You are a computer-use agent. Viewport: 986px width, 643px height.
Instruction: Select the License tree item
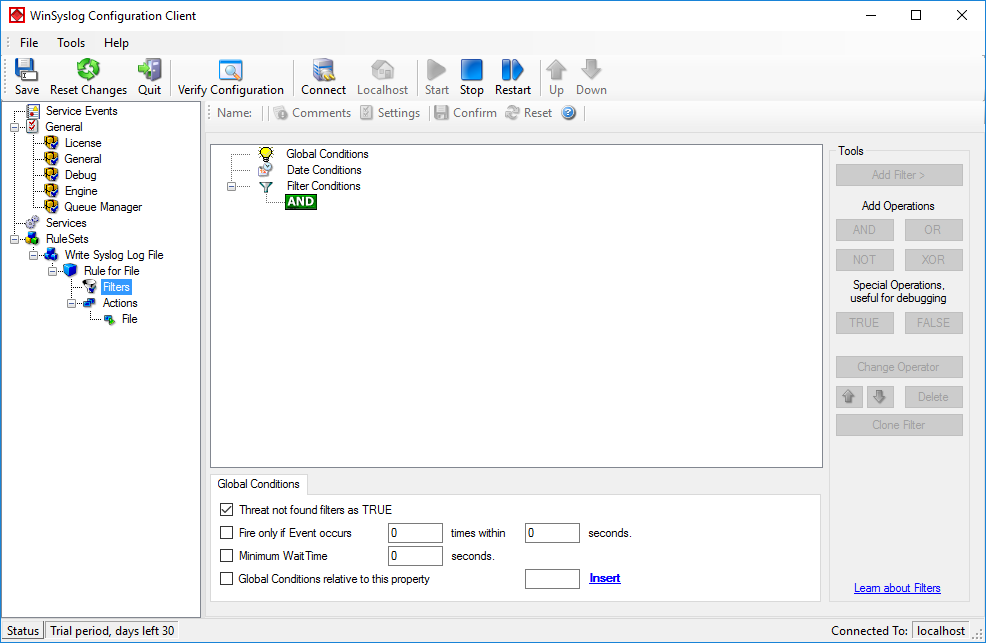(83, 143)
